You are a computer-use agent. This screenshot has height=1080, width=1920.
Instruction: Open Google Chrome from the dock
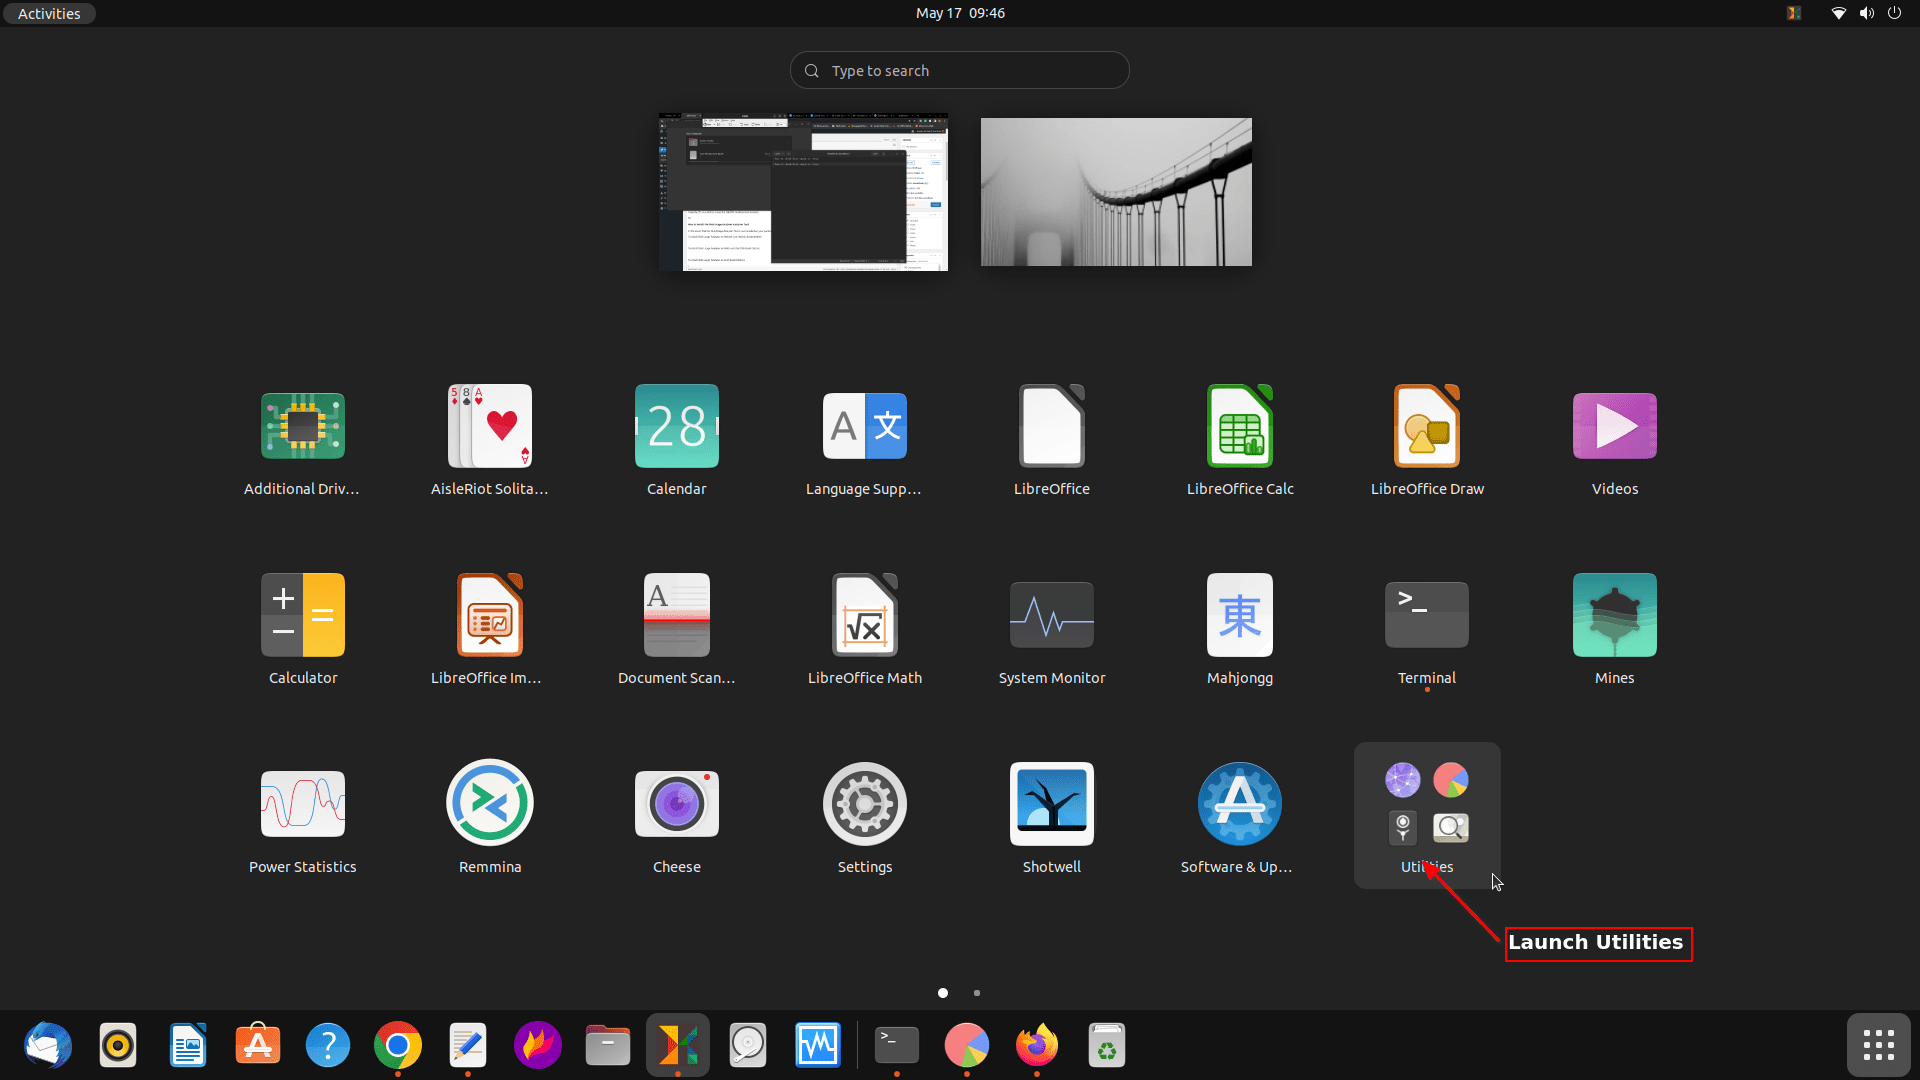tap(397, 1044)
